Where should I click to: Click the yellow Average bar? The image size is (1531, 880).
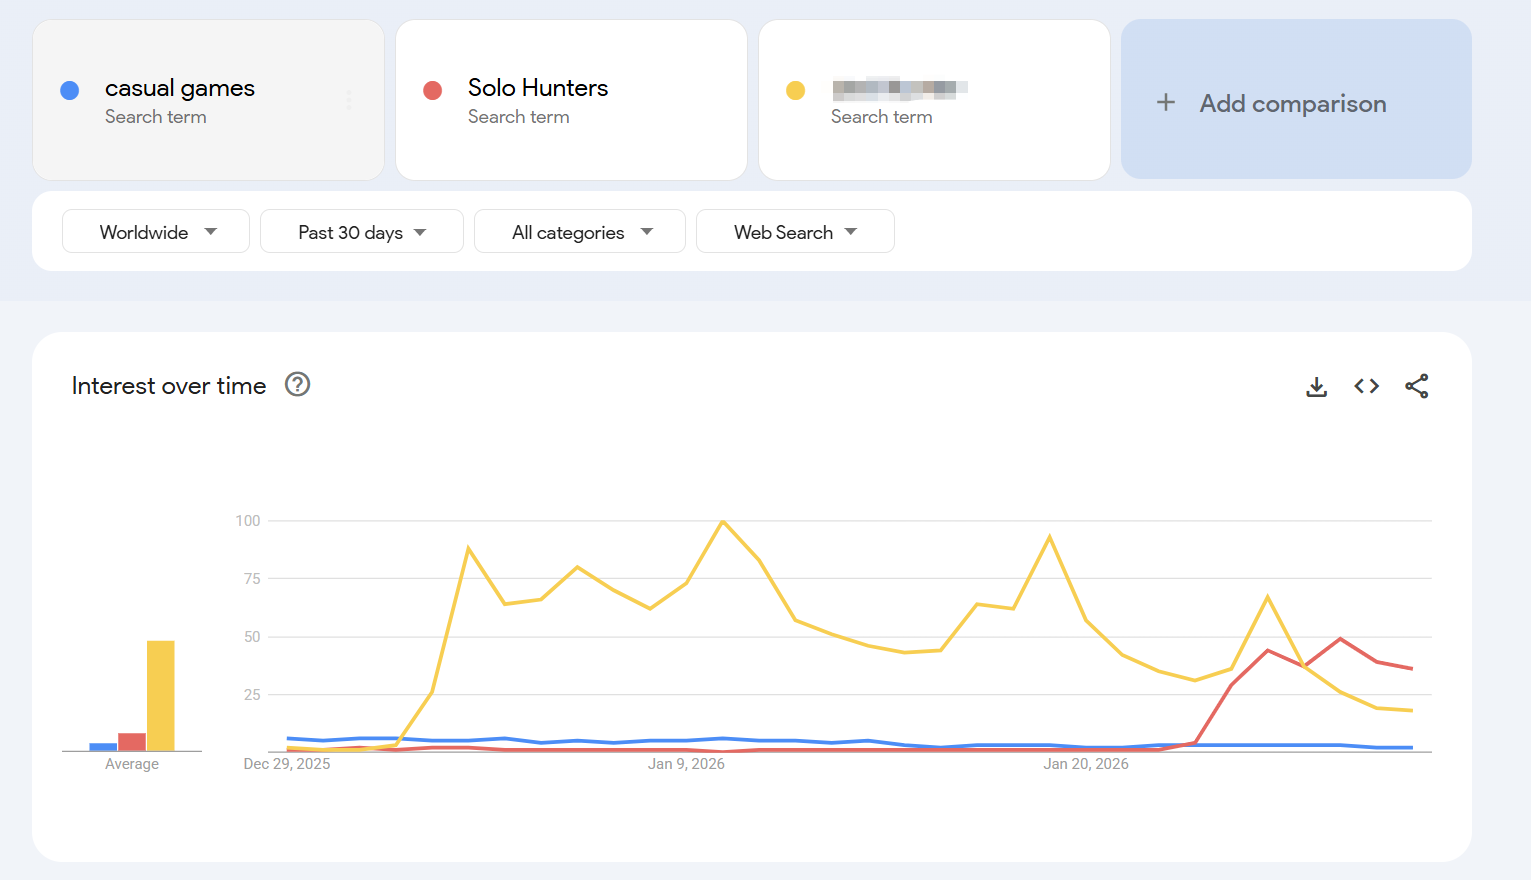click(160, 695)
